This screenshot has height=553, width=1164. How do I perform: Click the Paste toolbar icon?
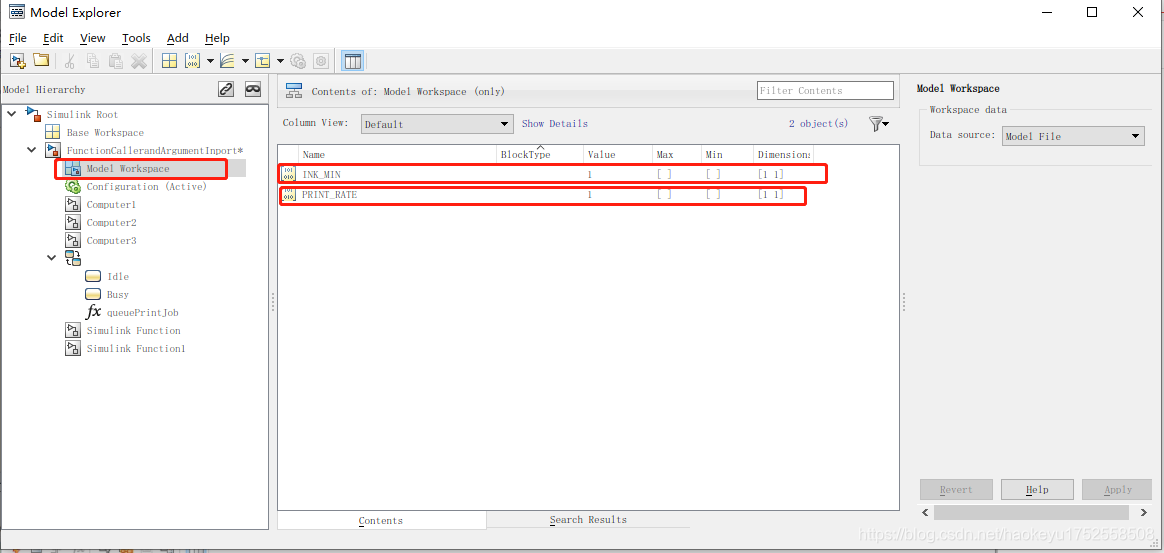(115, 61)
